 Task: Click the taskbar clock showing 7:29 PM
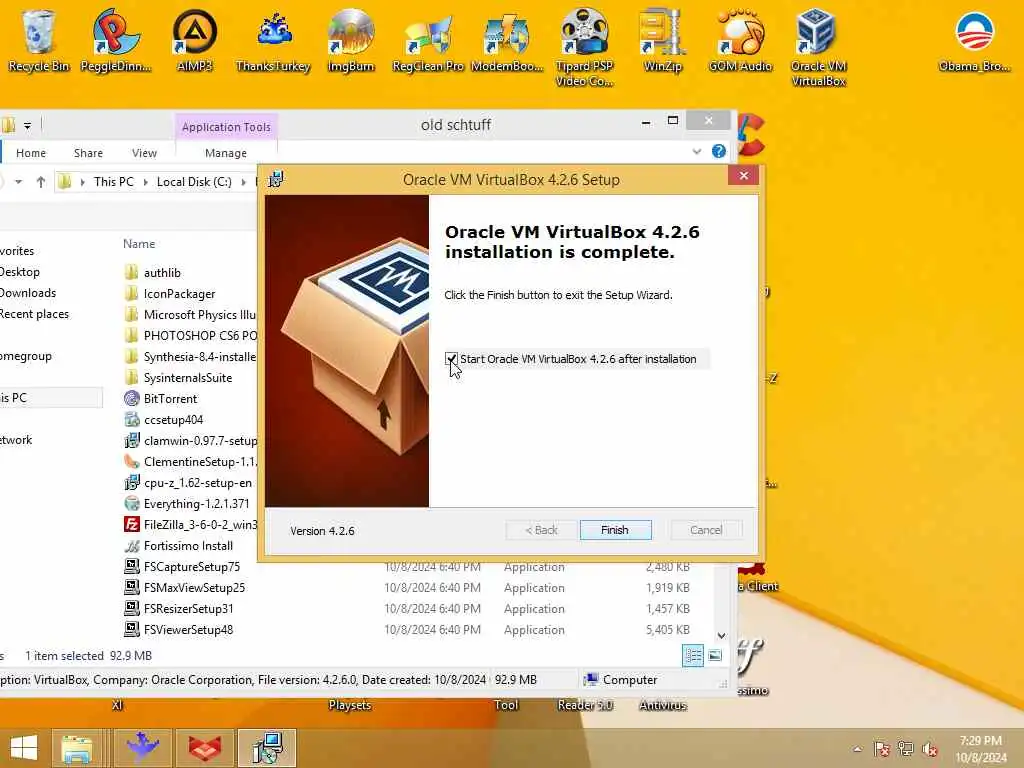(981, 749)
